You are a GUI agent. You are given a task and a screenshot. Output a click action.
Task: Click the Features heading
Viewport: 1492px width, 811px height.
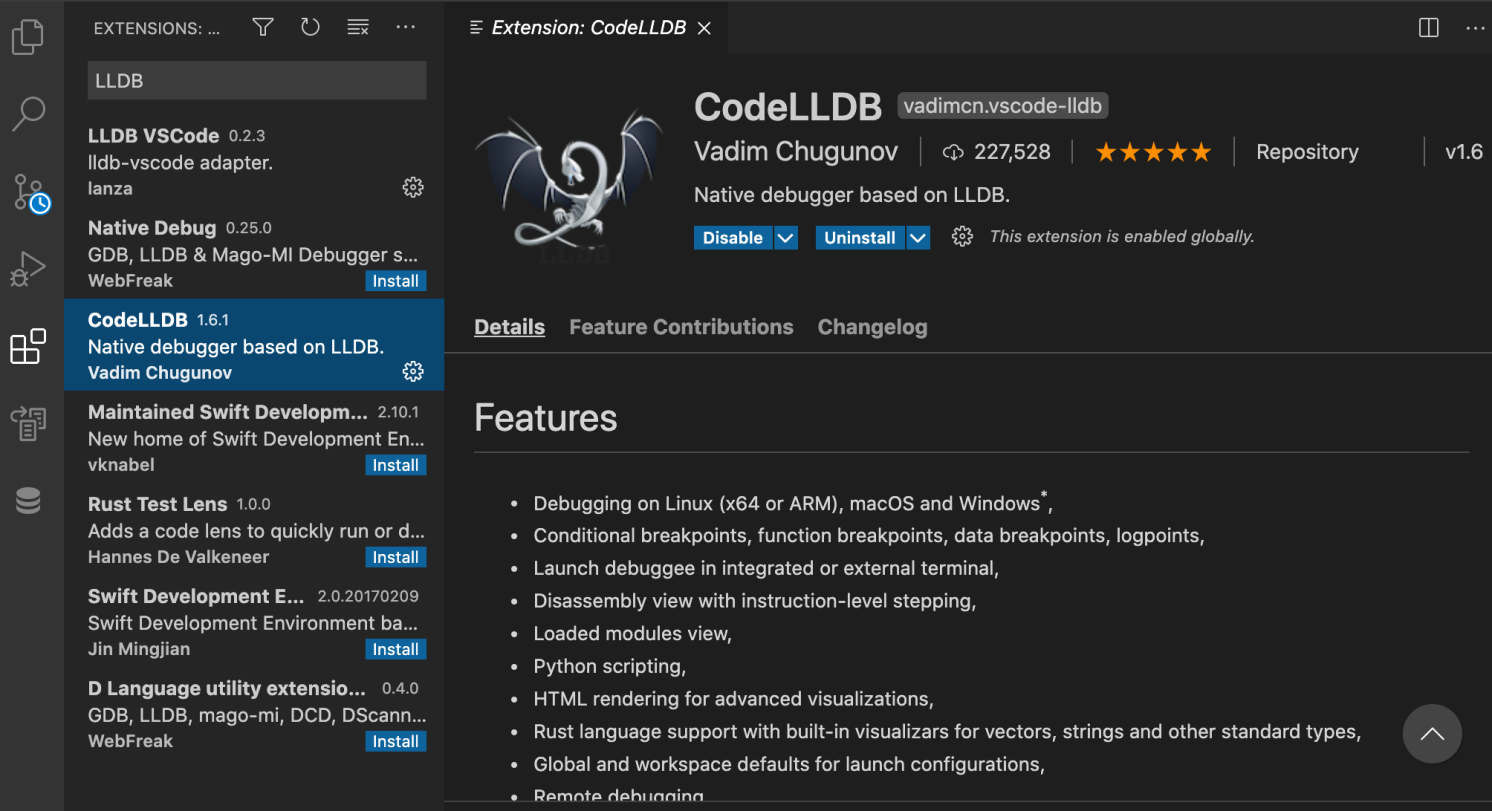point(546,417)
